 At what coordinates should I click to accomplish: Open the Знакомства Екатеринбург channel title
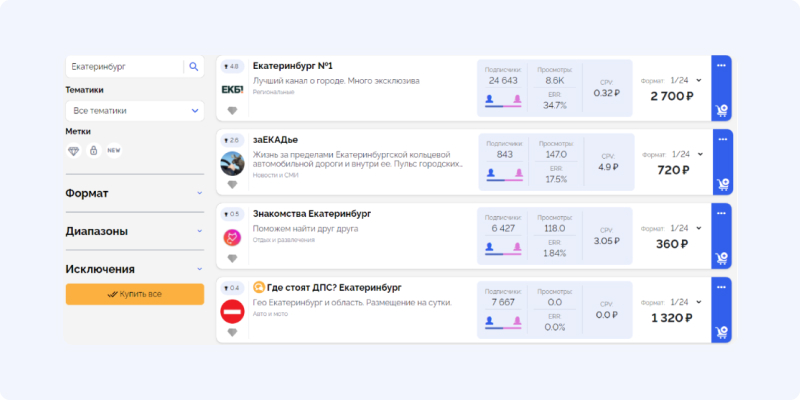coord(311,213)
